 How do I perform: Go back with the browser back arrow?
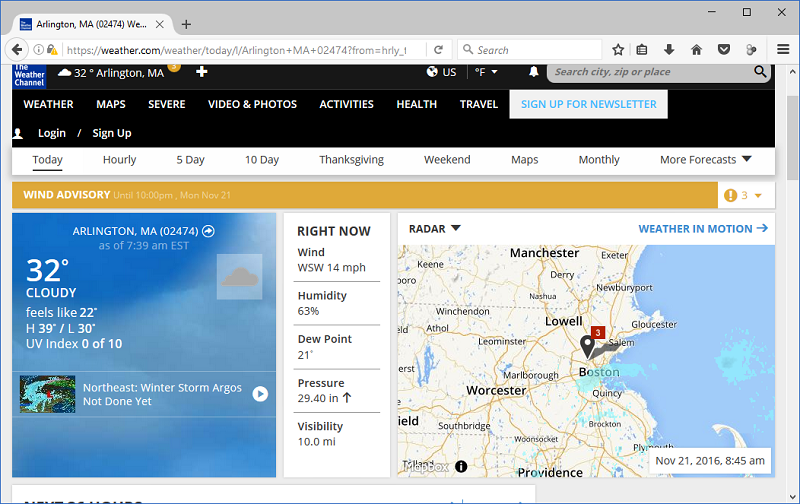pos(17,50)
